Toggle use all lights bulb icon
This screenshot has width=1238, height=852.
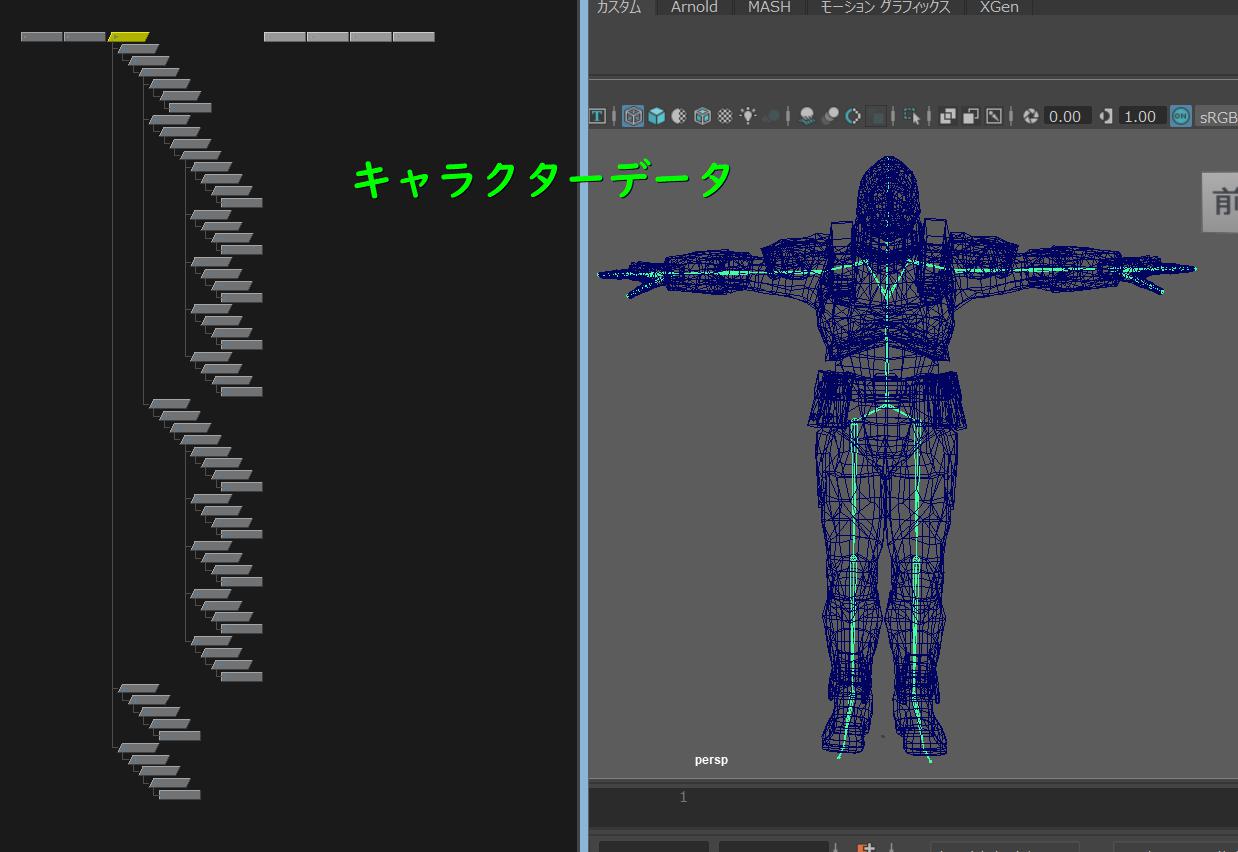pyautogui.click(x=748, y=116)
